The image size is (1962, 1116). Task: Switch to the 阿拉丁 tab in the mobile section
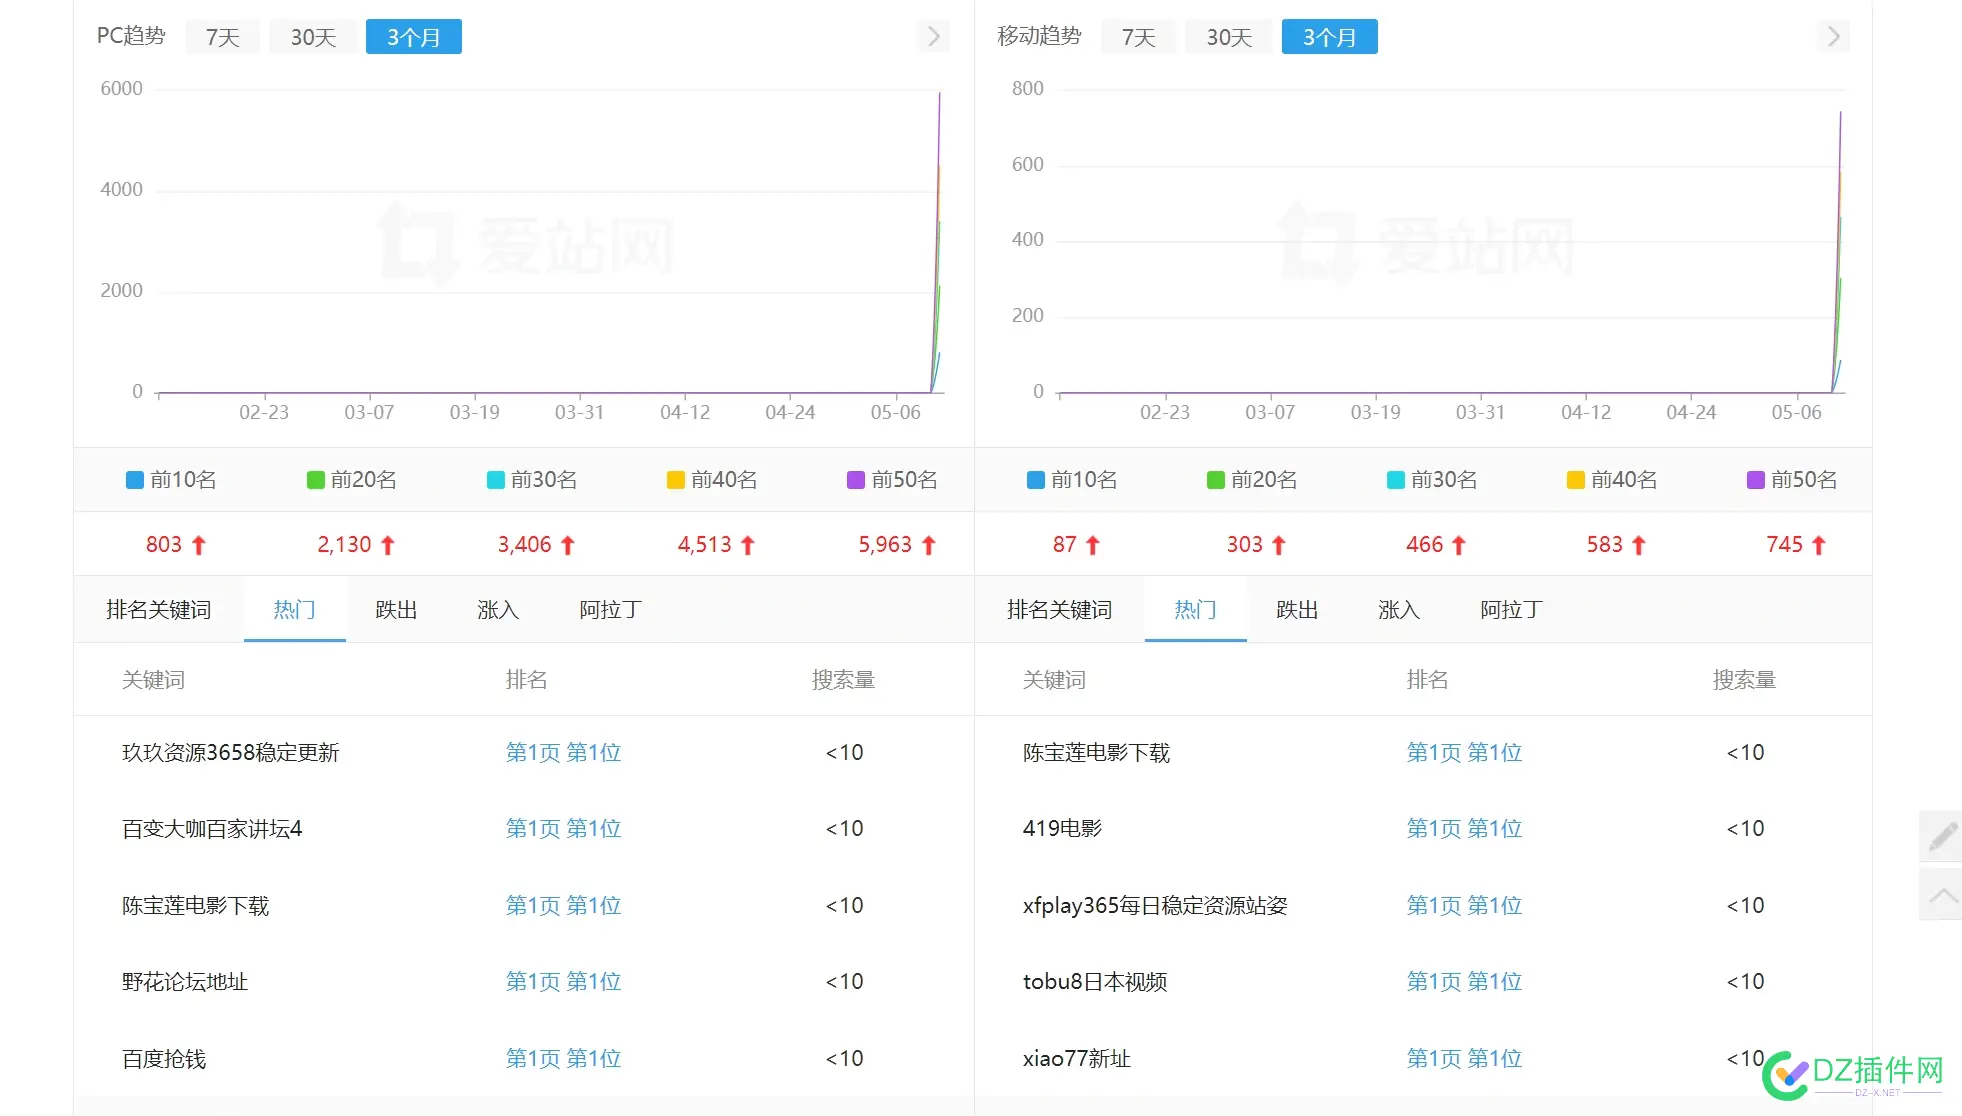1510,609
